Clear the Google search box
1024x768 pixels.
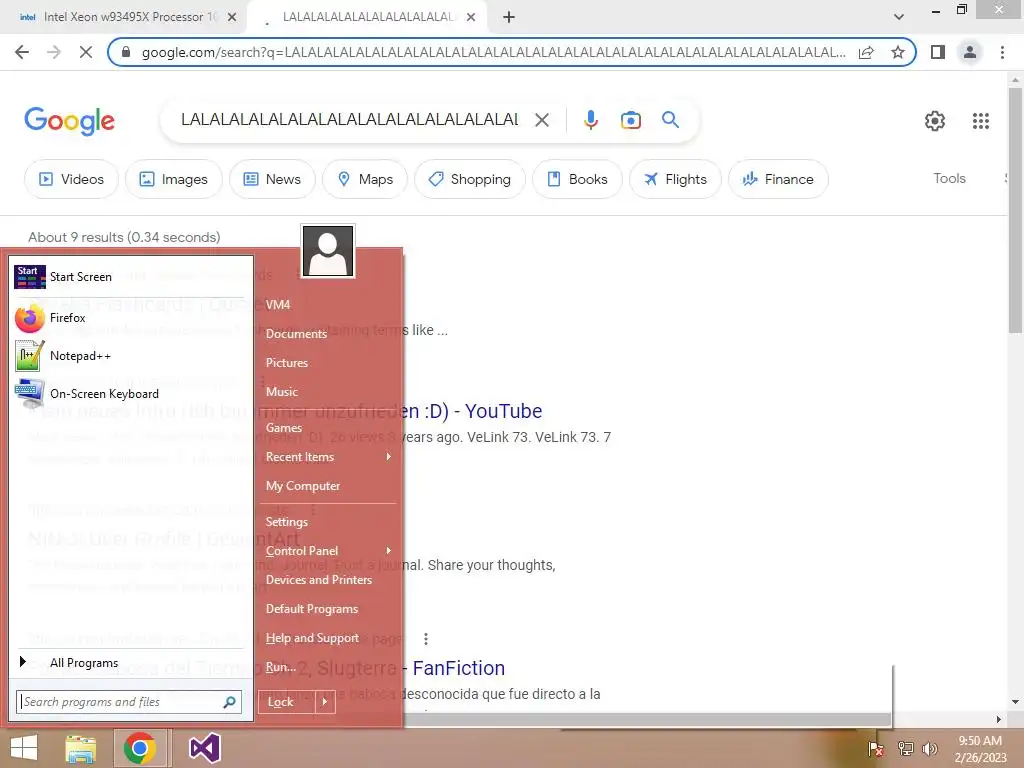pos(541,120)
